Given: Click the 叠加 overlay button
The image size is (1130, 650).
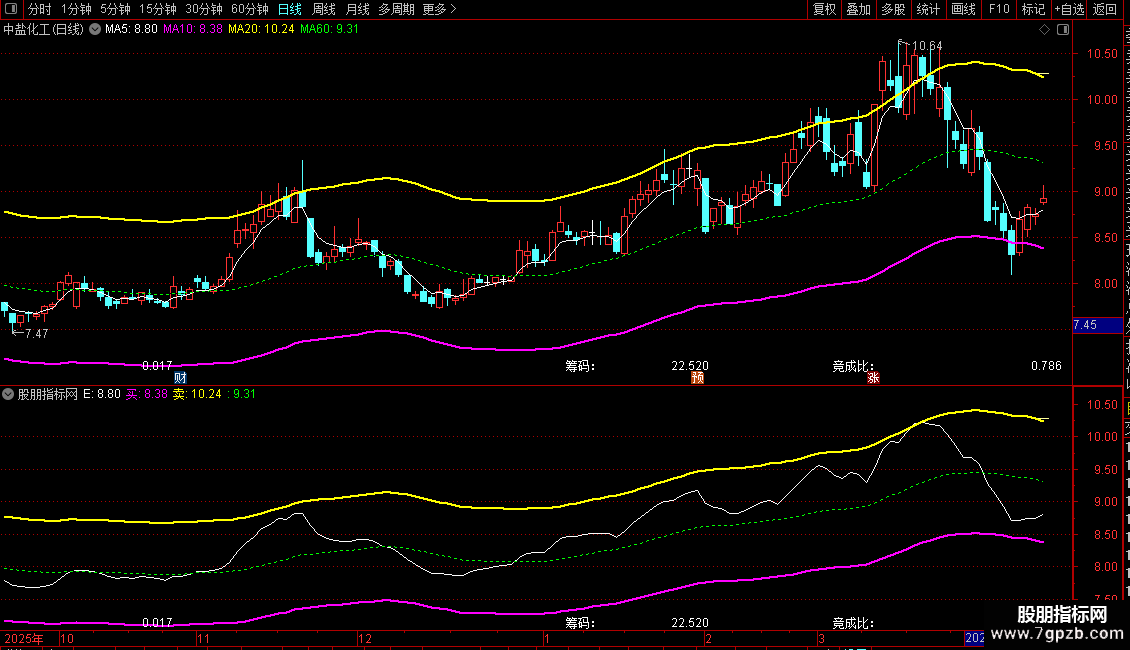Looking at the screenshot, I should tap(858, 9).
